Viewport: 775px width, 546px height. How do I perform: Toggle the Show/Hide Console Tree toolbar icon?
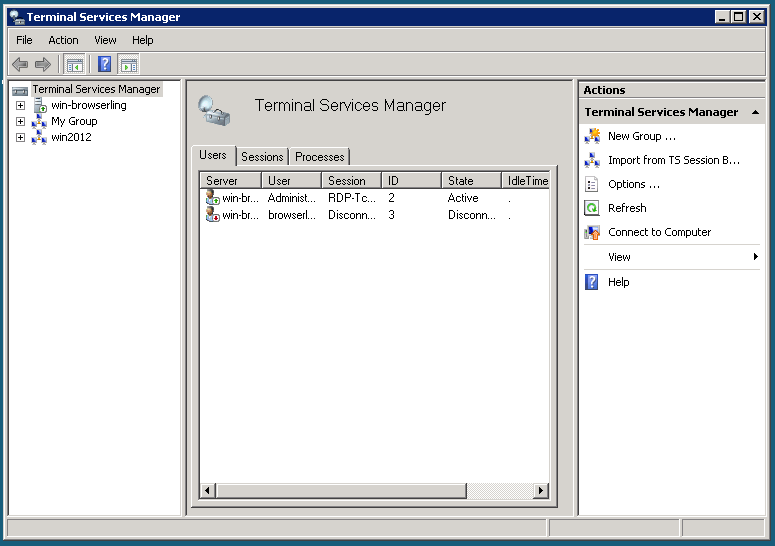point(75,64)
